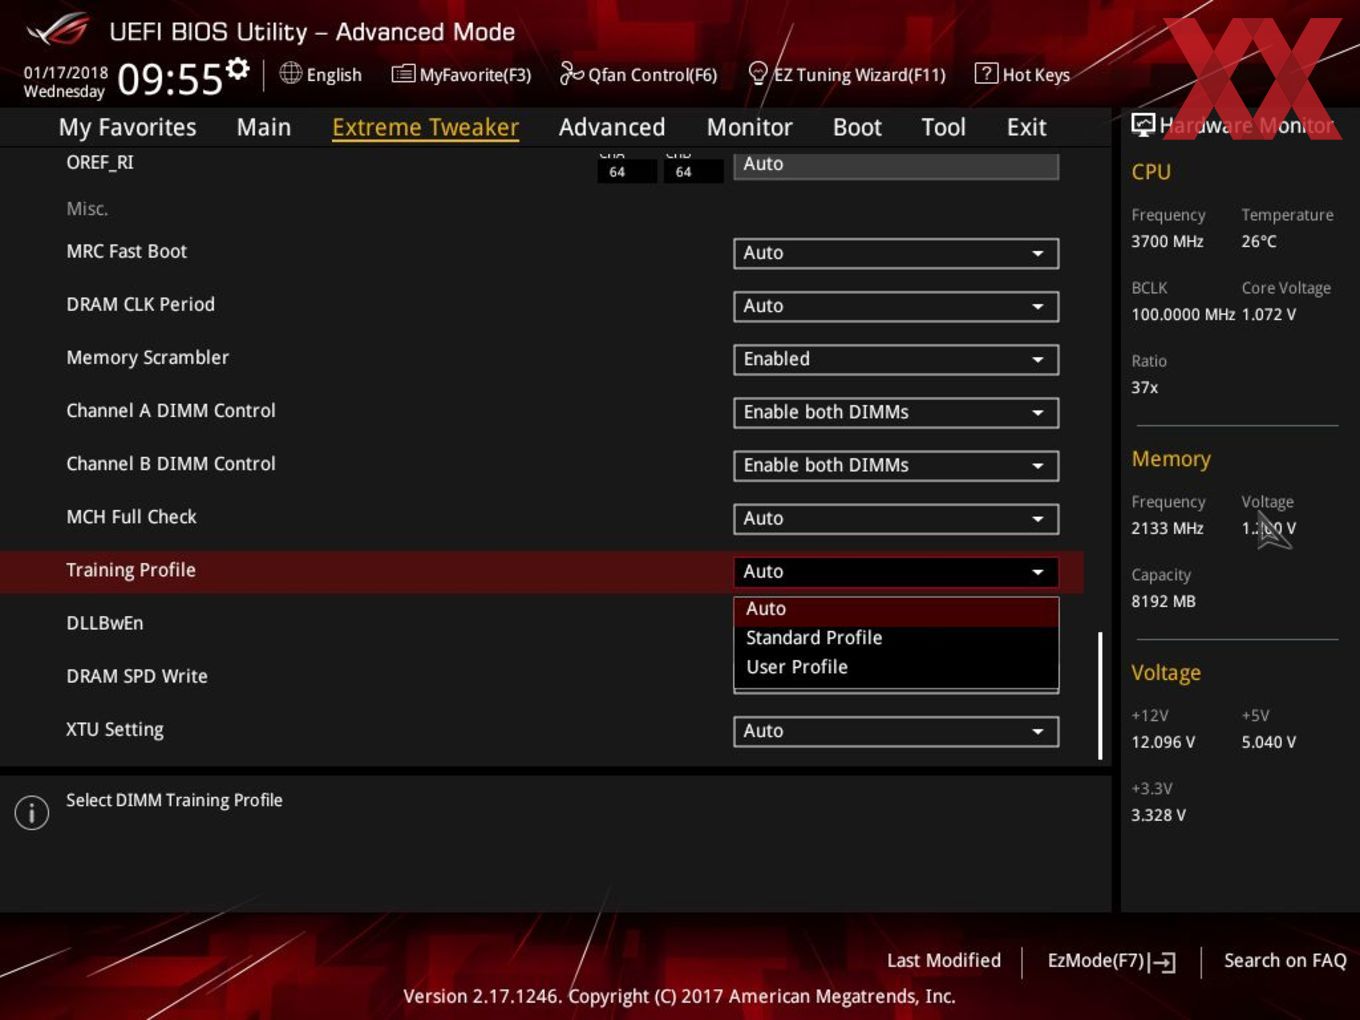
Task: Click the Hardware Monitor screen icon
Action: pos(1143,125)
